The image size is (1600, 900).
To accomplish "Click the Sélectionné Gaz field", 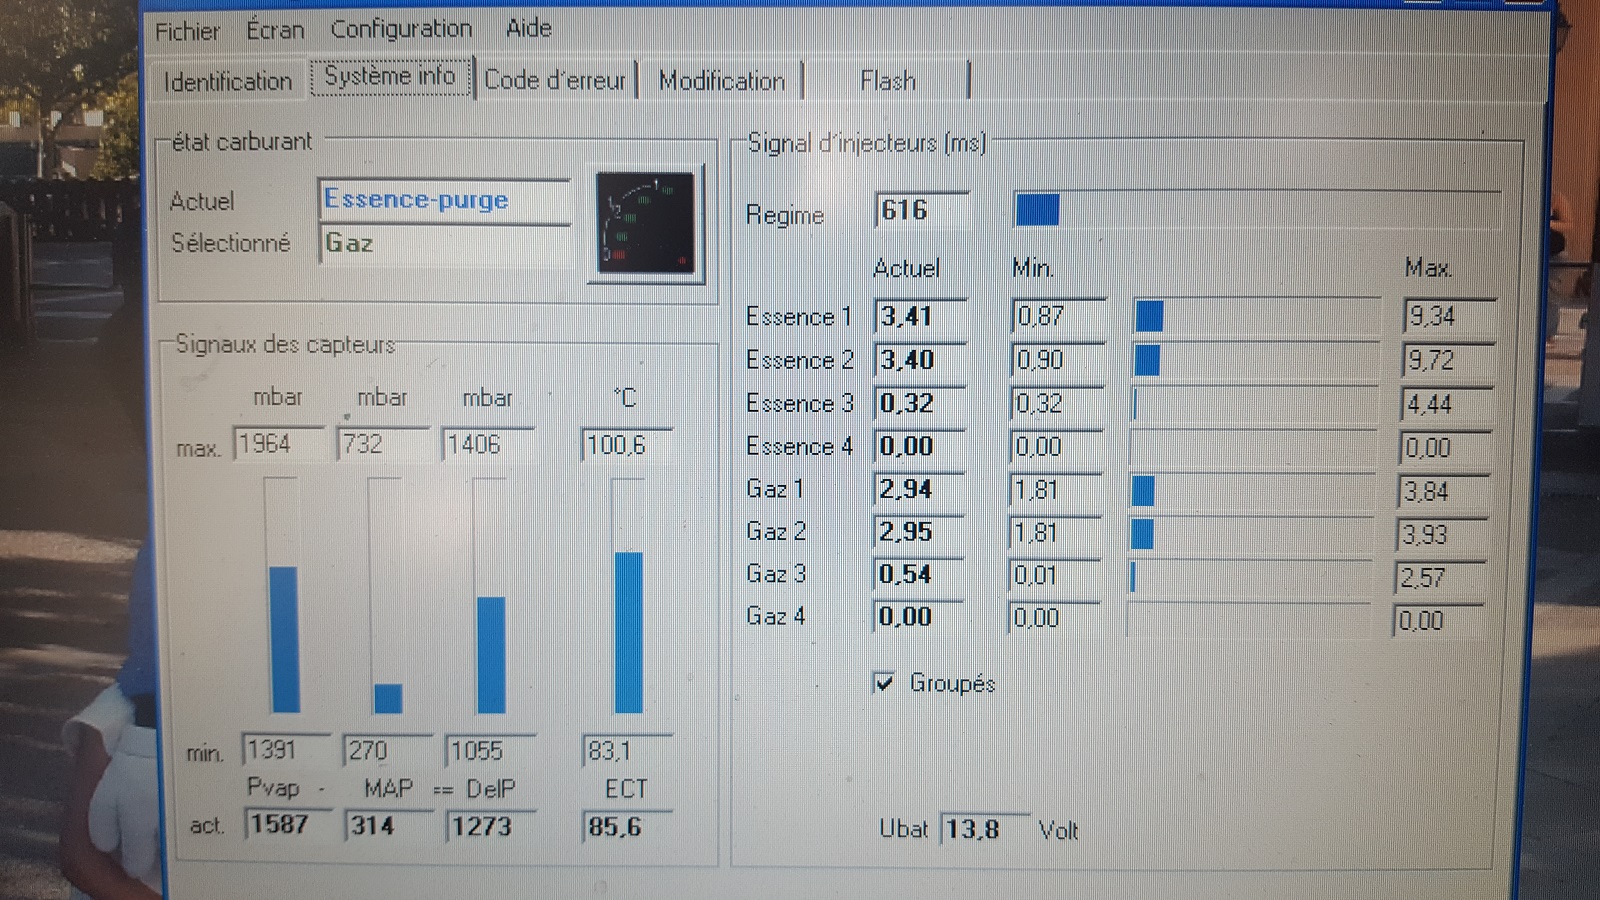I will tap(444, 243).
